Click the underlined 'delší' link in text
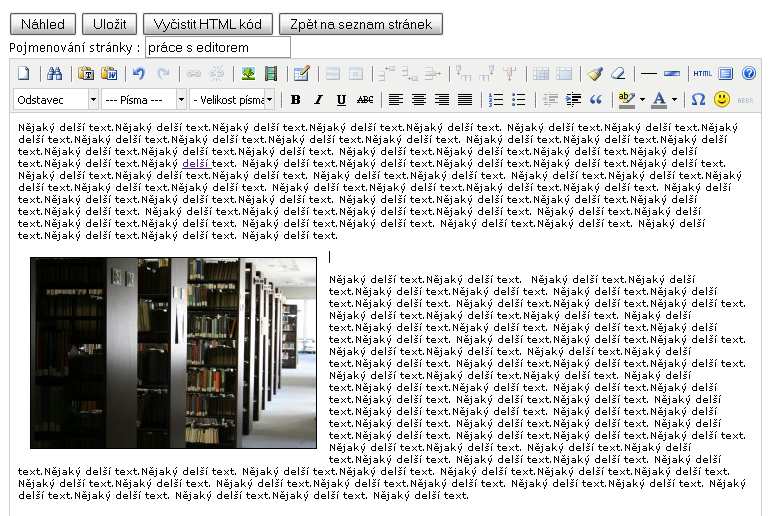This screenshot has width=771, height=516. [196, 163]
